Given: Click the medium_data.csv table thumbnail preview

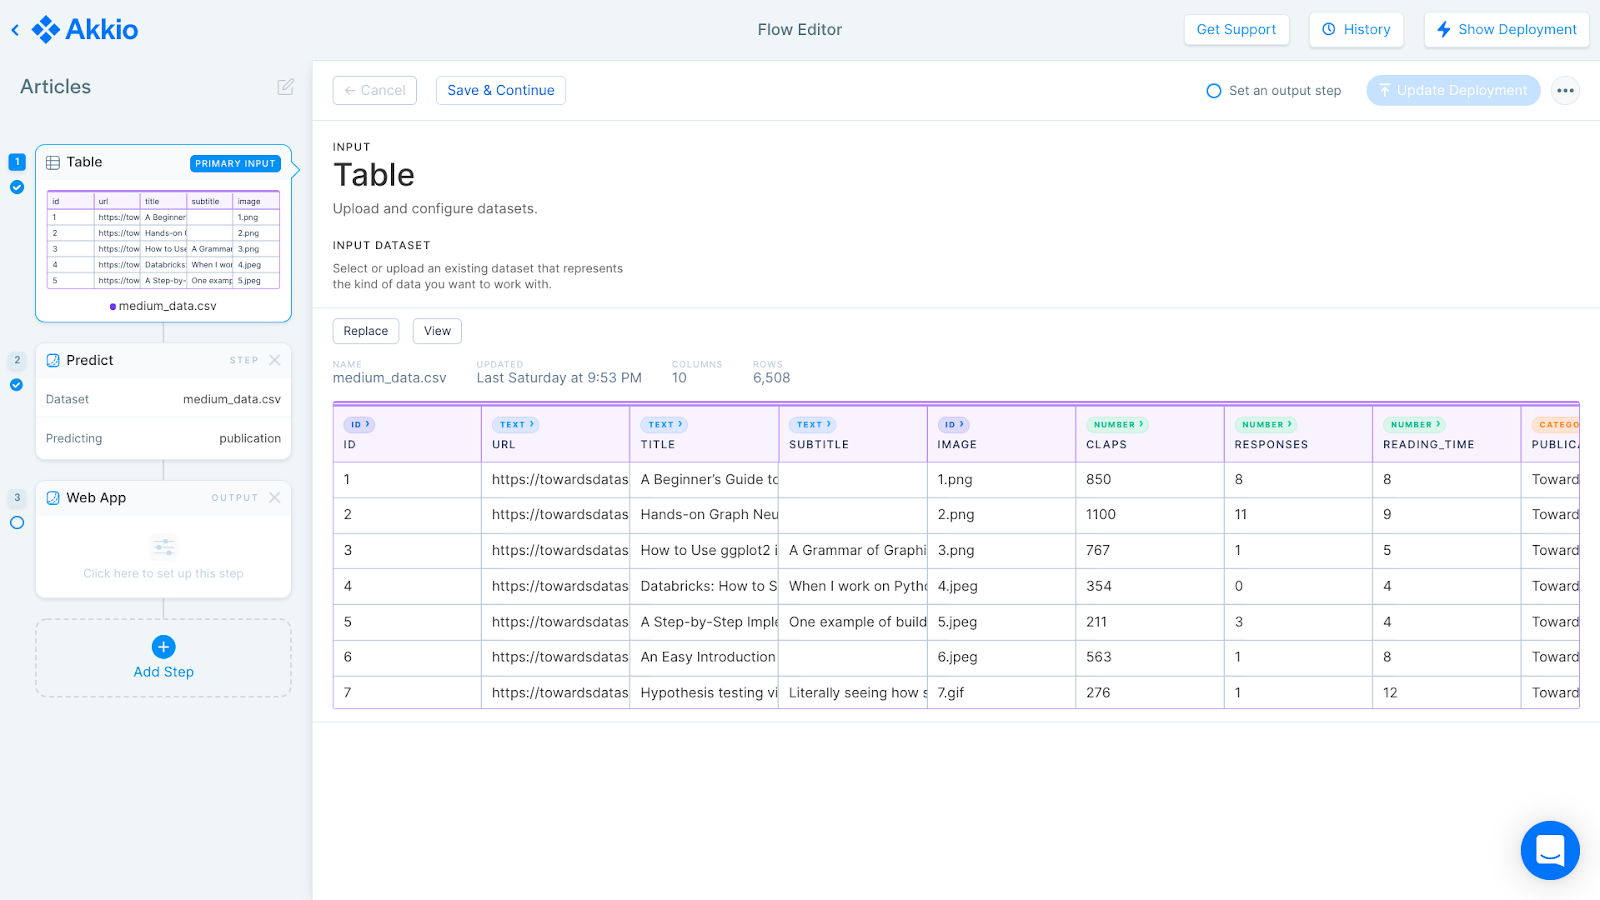Looking at the screenshot, I should (x=163, y=240).
